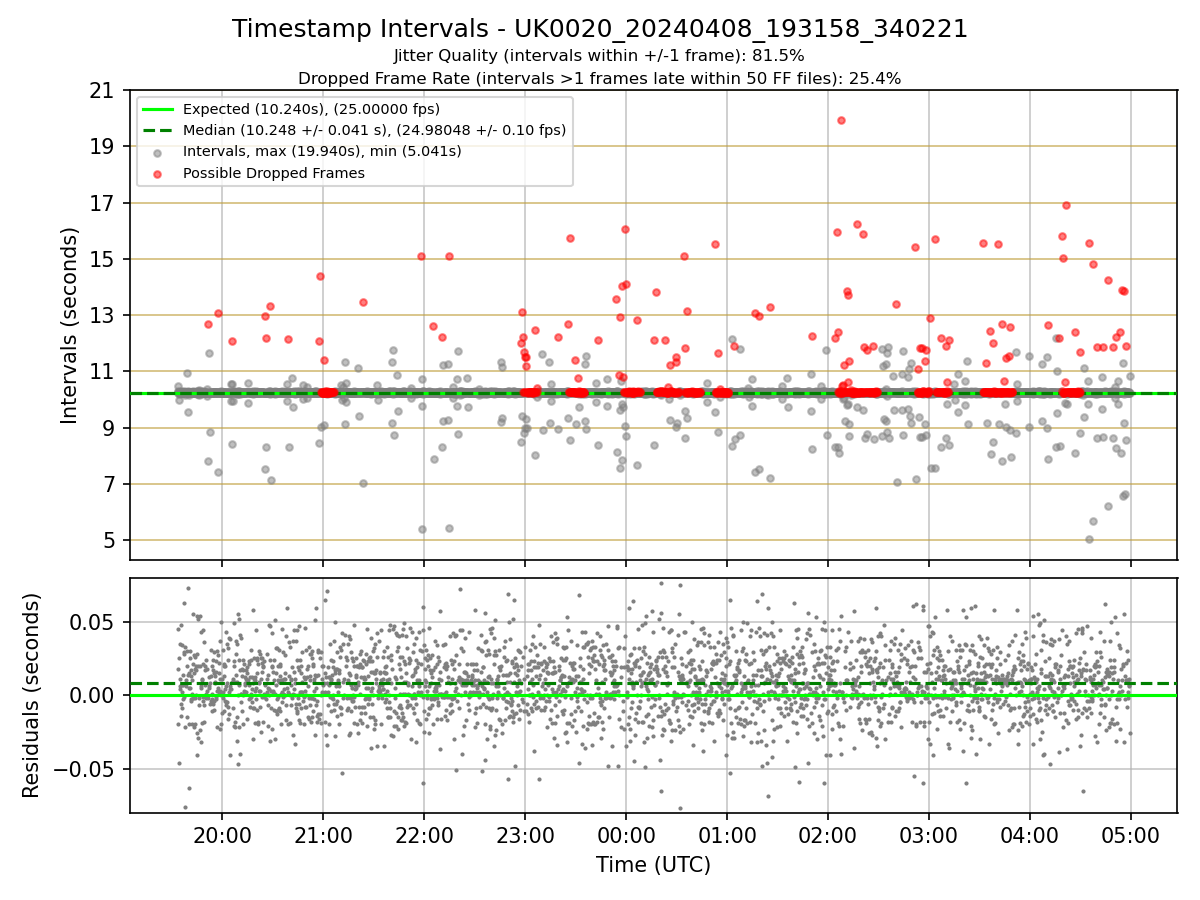Click the red dropped-frame point near 17 seconds after 04:00

(1066, 205)
